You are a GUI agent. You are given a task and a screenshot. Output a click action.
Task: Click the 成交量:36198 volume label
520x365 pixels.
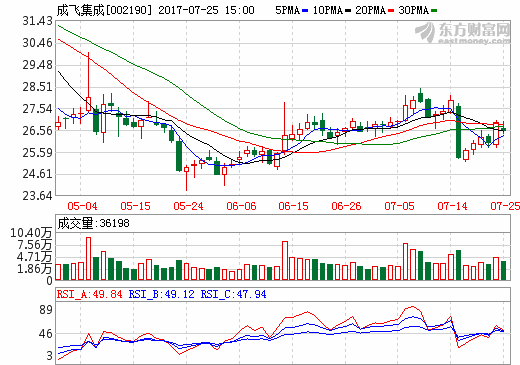point(93,223)
